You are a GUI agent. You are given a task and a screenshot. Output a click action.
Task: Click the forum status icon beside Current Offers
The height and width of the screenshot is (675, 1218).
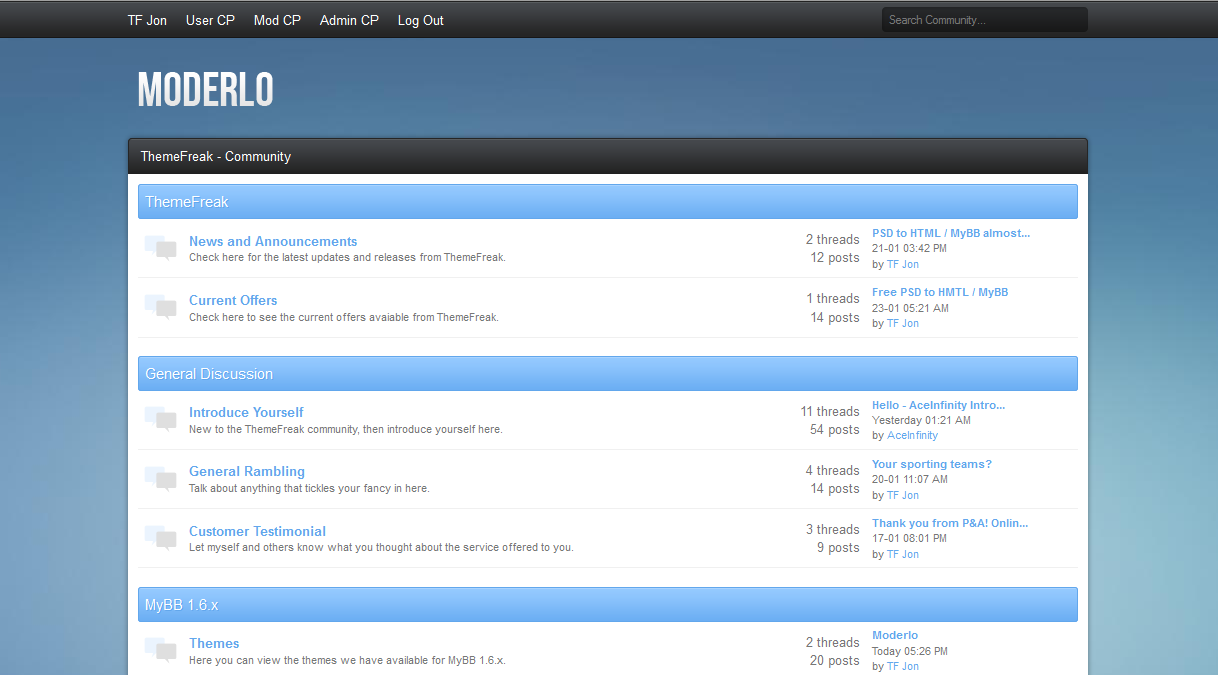[x=161, y=307]
